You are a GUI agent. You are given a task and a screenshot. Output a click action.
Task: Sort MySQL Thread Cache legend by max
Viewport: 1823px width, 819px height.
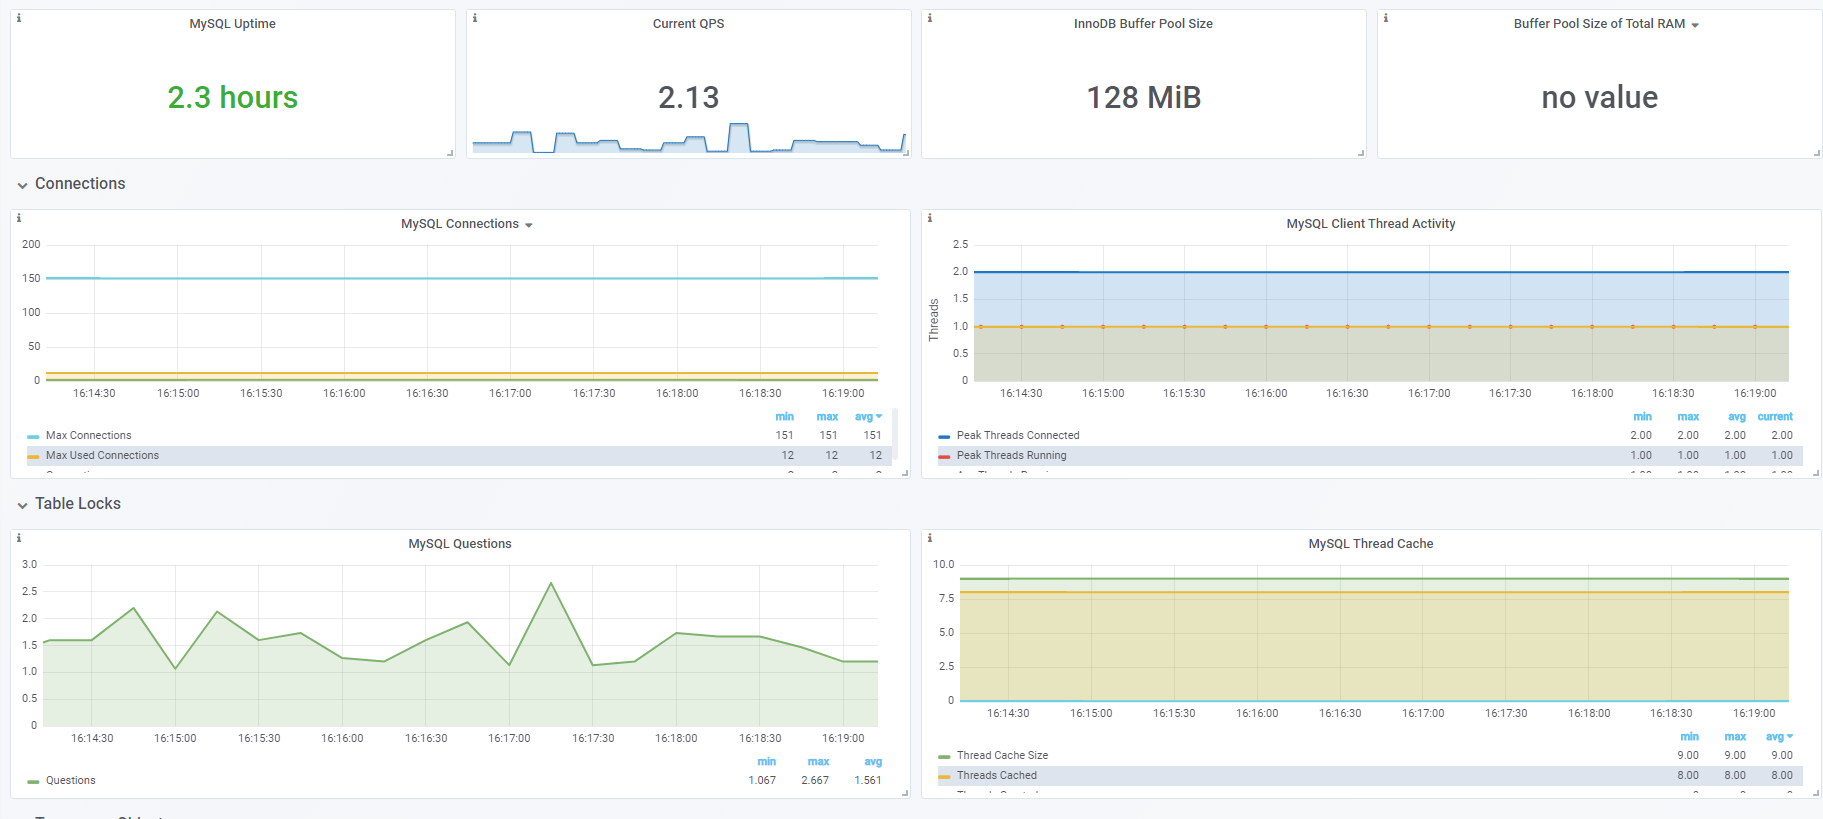[x=1735, y=737]
